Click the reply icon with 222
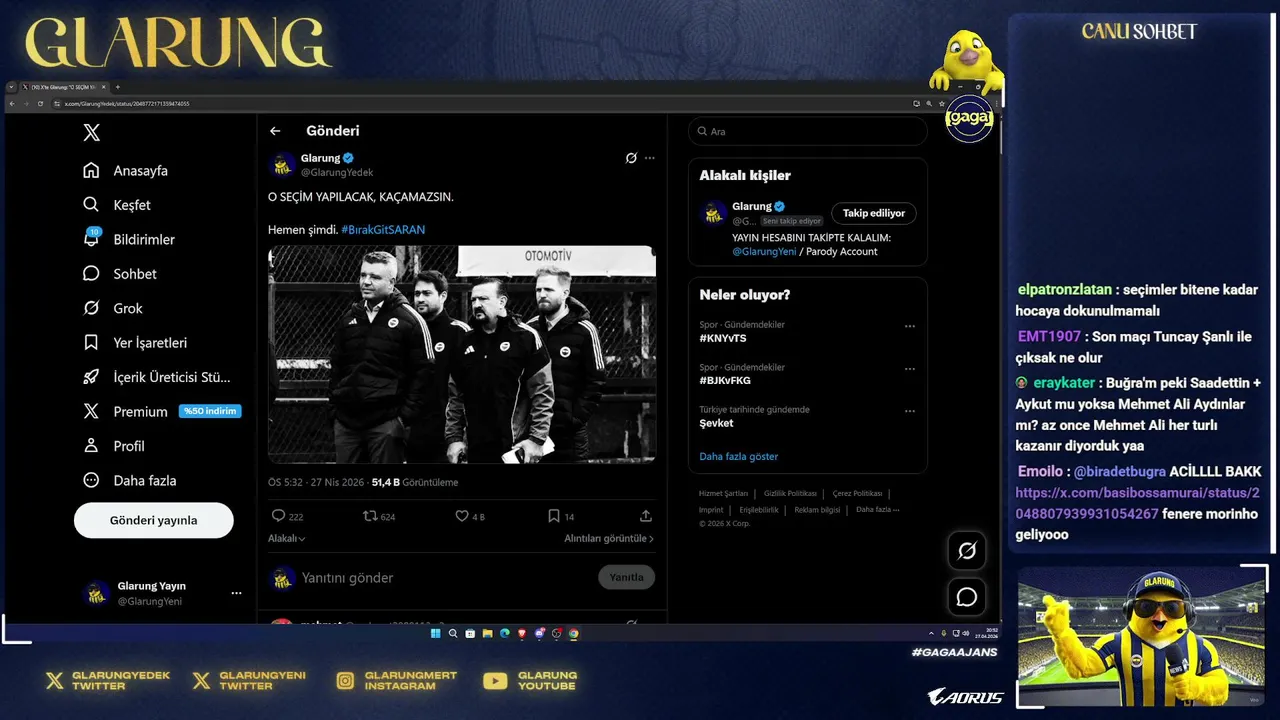 [278, 516]
